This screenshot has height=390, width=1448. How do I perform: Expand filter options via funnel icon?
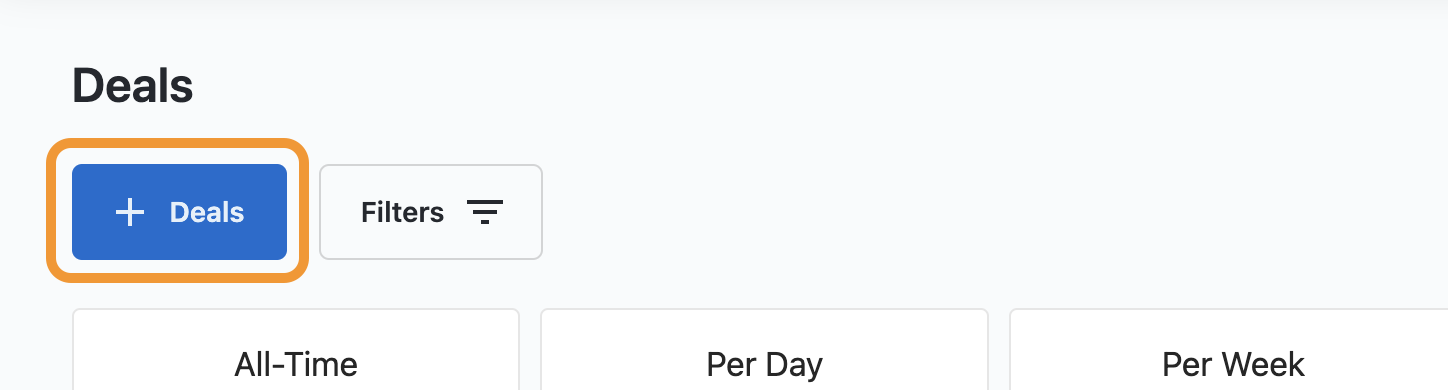(485, 212)
